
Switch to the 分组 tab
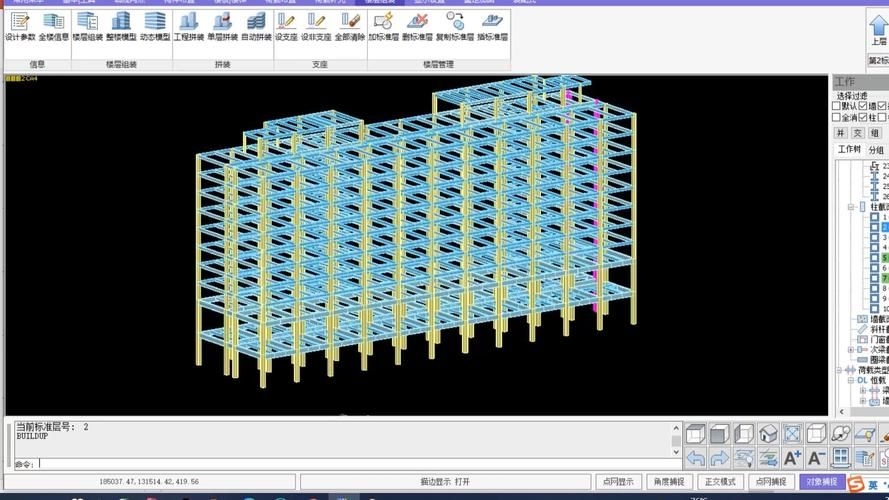(876, 150)
